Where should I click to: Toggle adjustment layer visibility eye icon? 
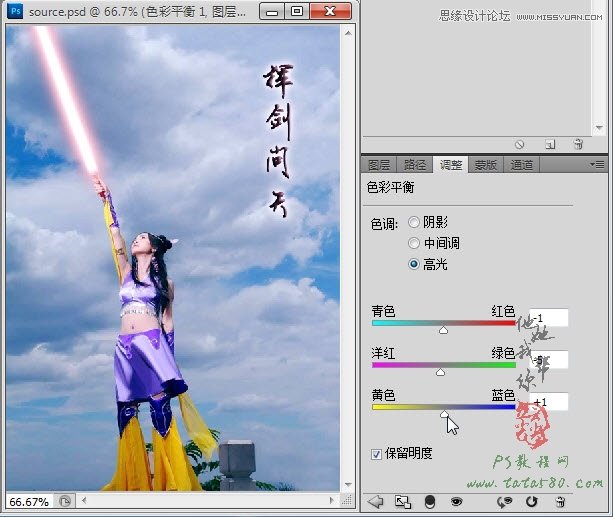[x=457, y=502]
